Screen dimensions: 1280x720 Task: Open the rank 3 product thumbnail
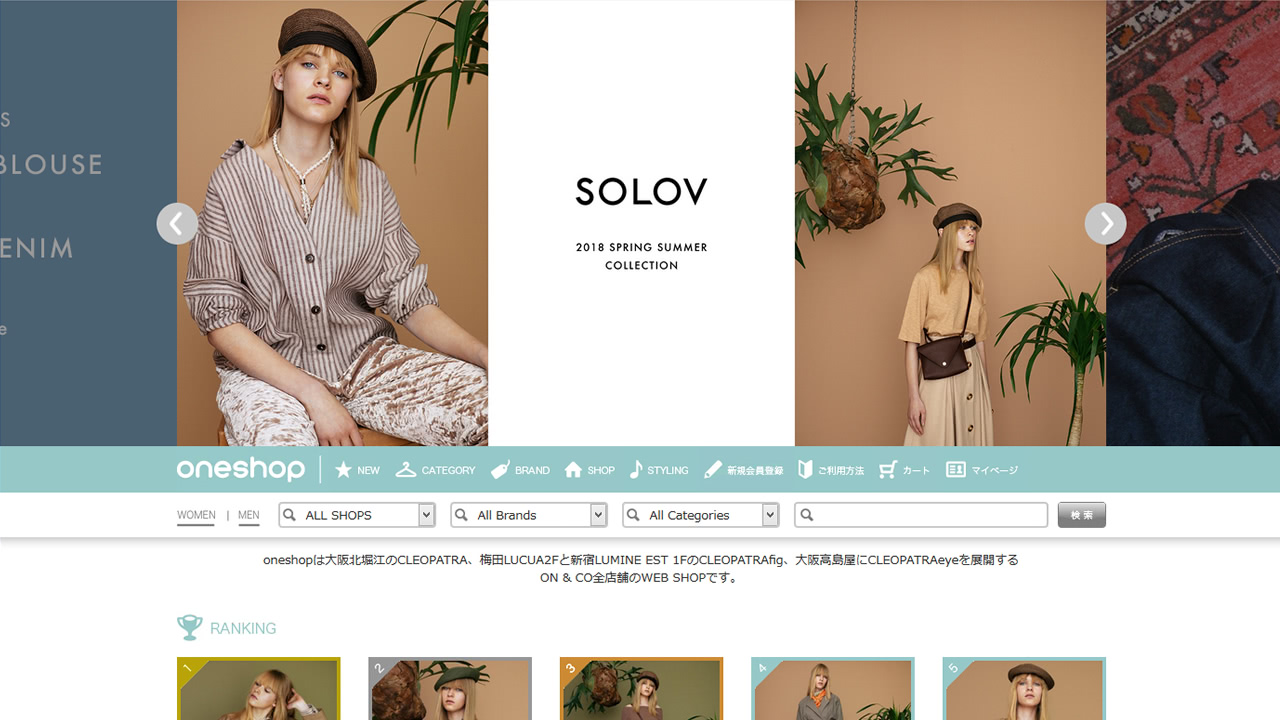point(641,689)
